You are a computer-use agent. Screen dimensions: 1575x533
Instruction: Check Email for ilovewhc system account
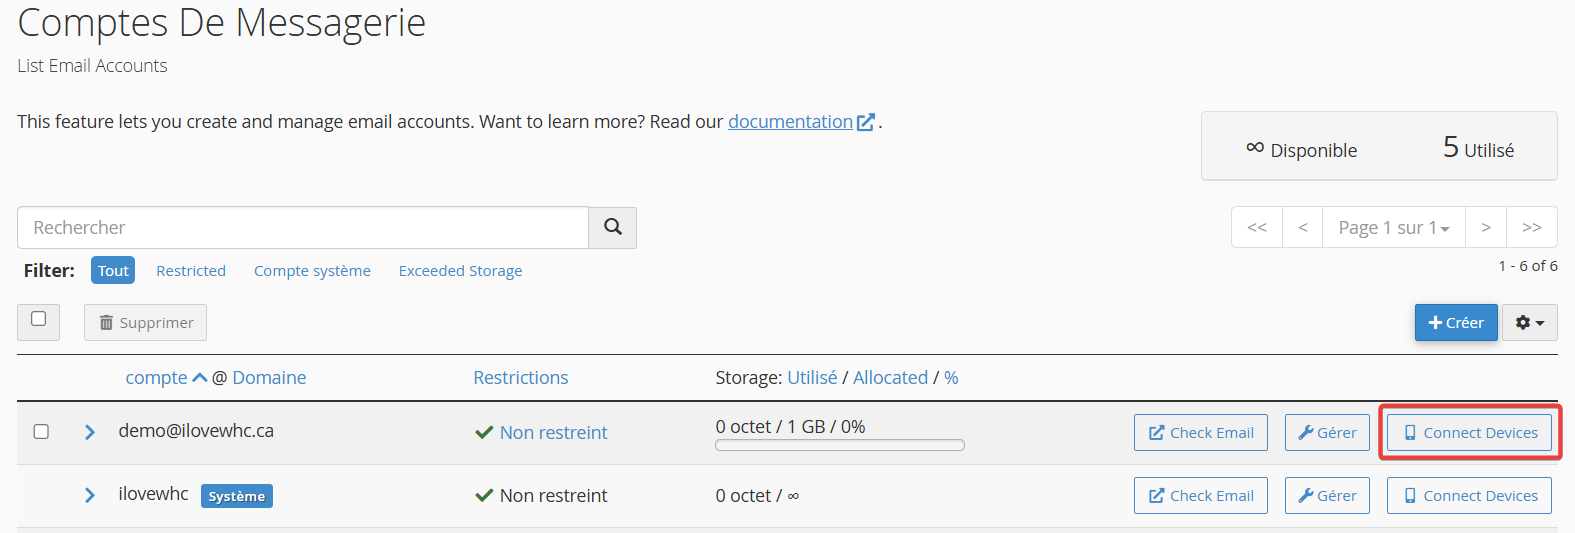(1201, 496)
